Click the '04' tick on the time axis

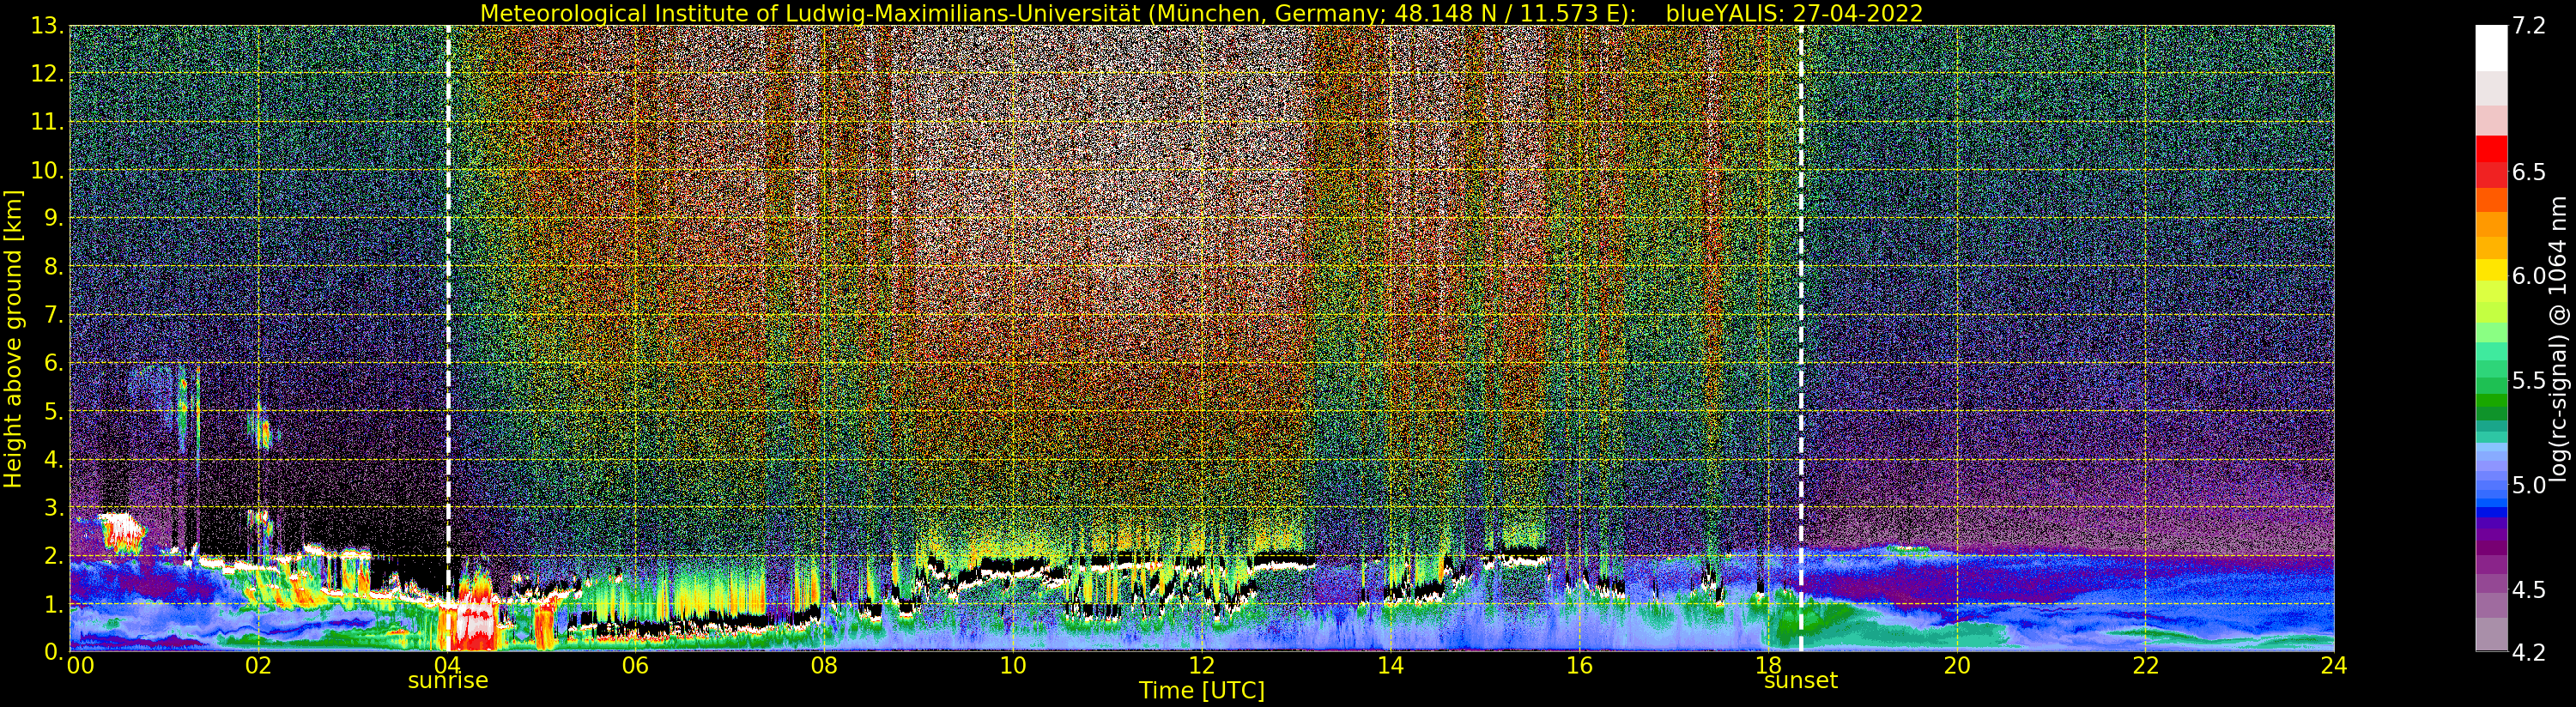click(446, 665)
